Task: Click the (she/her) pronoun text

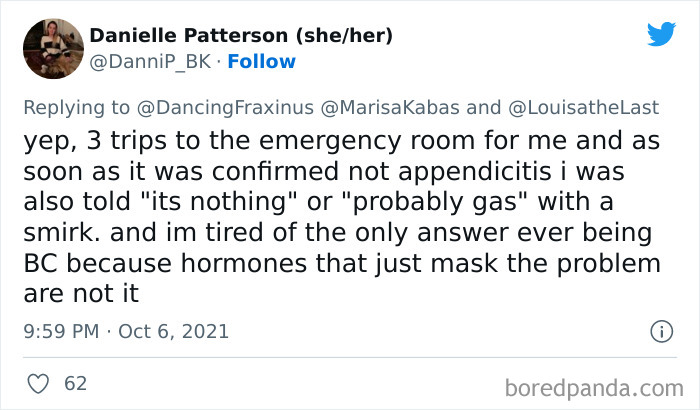Action: (x=342, y=36)
